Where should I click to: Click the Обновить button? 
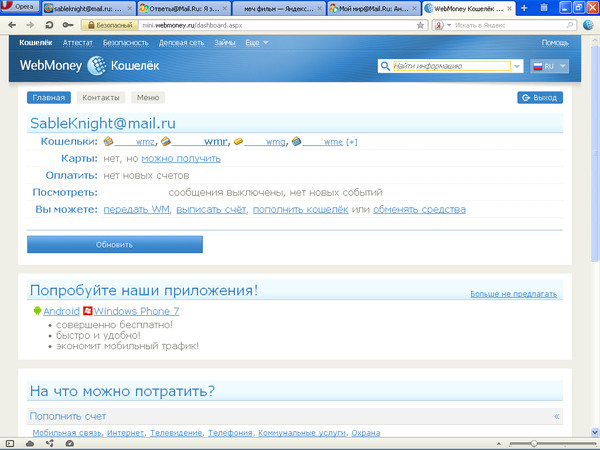click(115, 244)
